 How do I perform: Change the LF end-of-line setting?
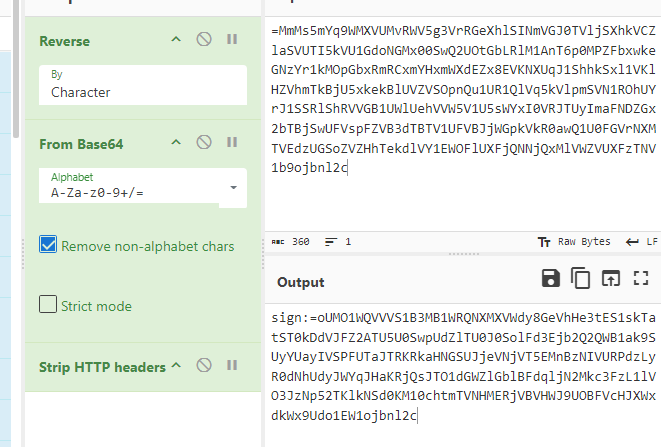(641, 242)
